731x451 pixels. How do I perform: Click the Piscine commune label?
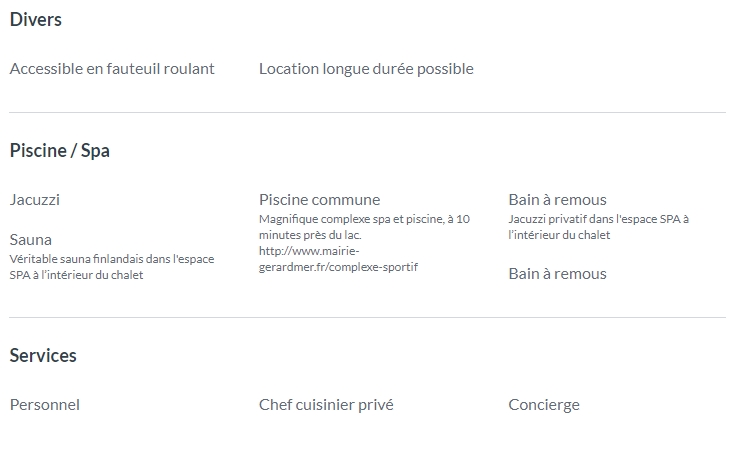click(x=319, y=200)
